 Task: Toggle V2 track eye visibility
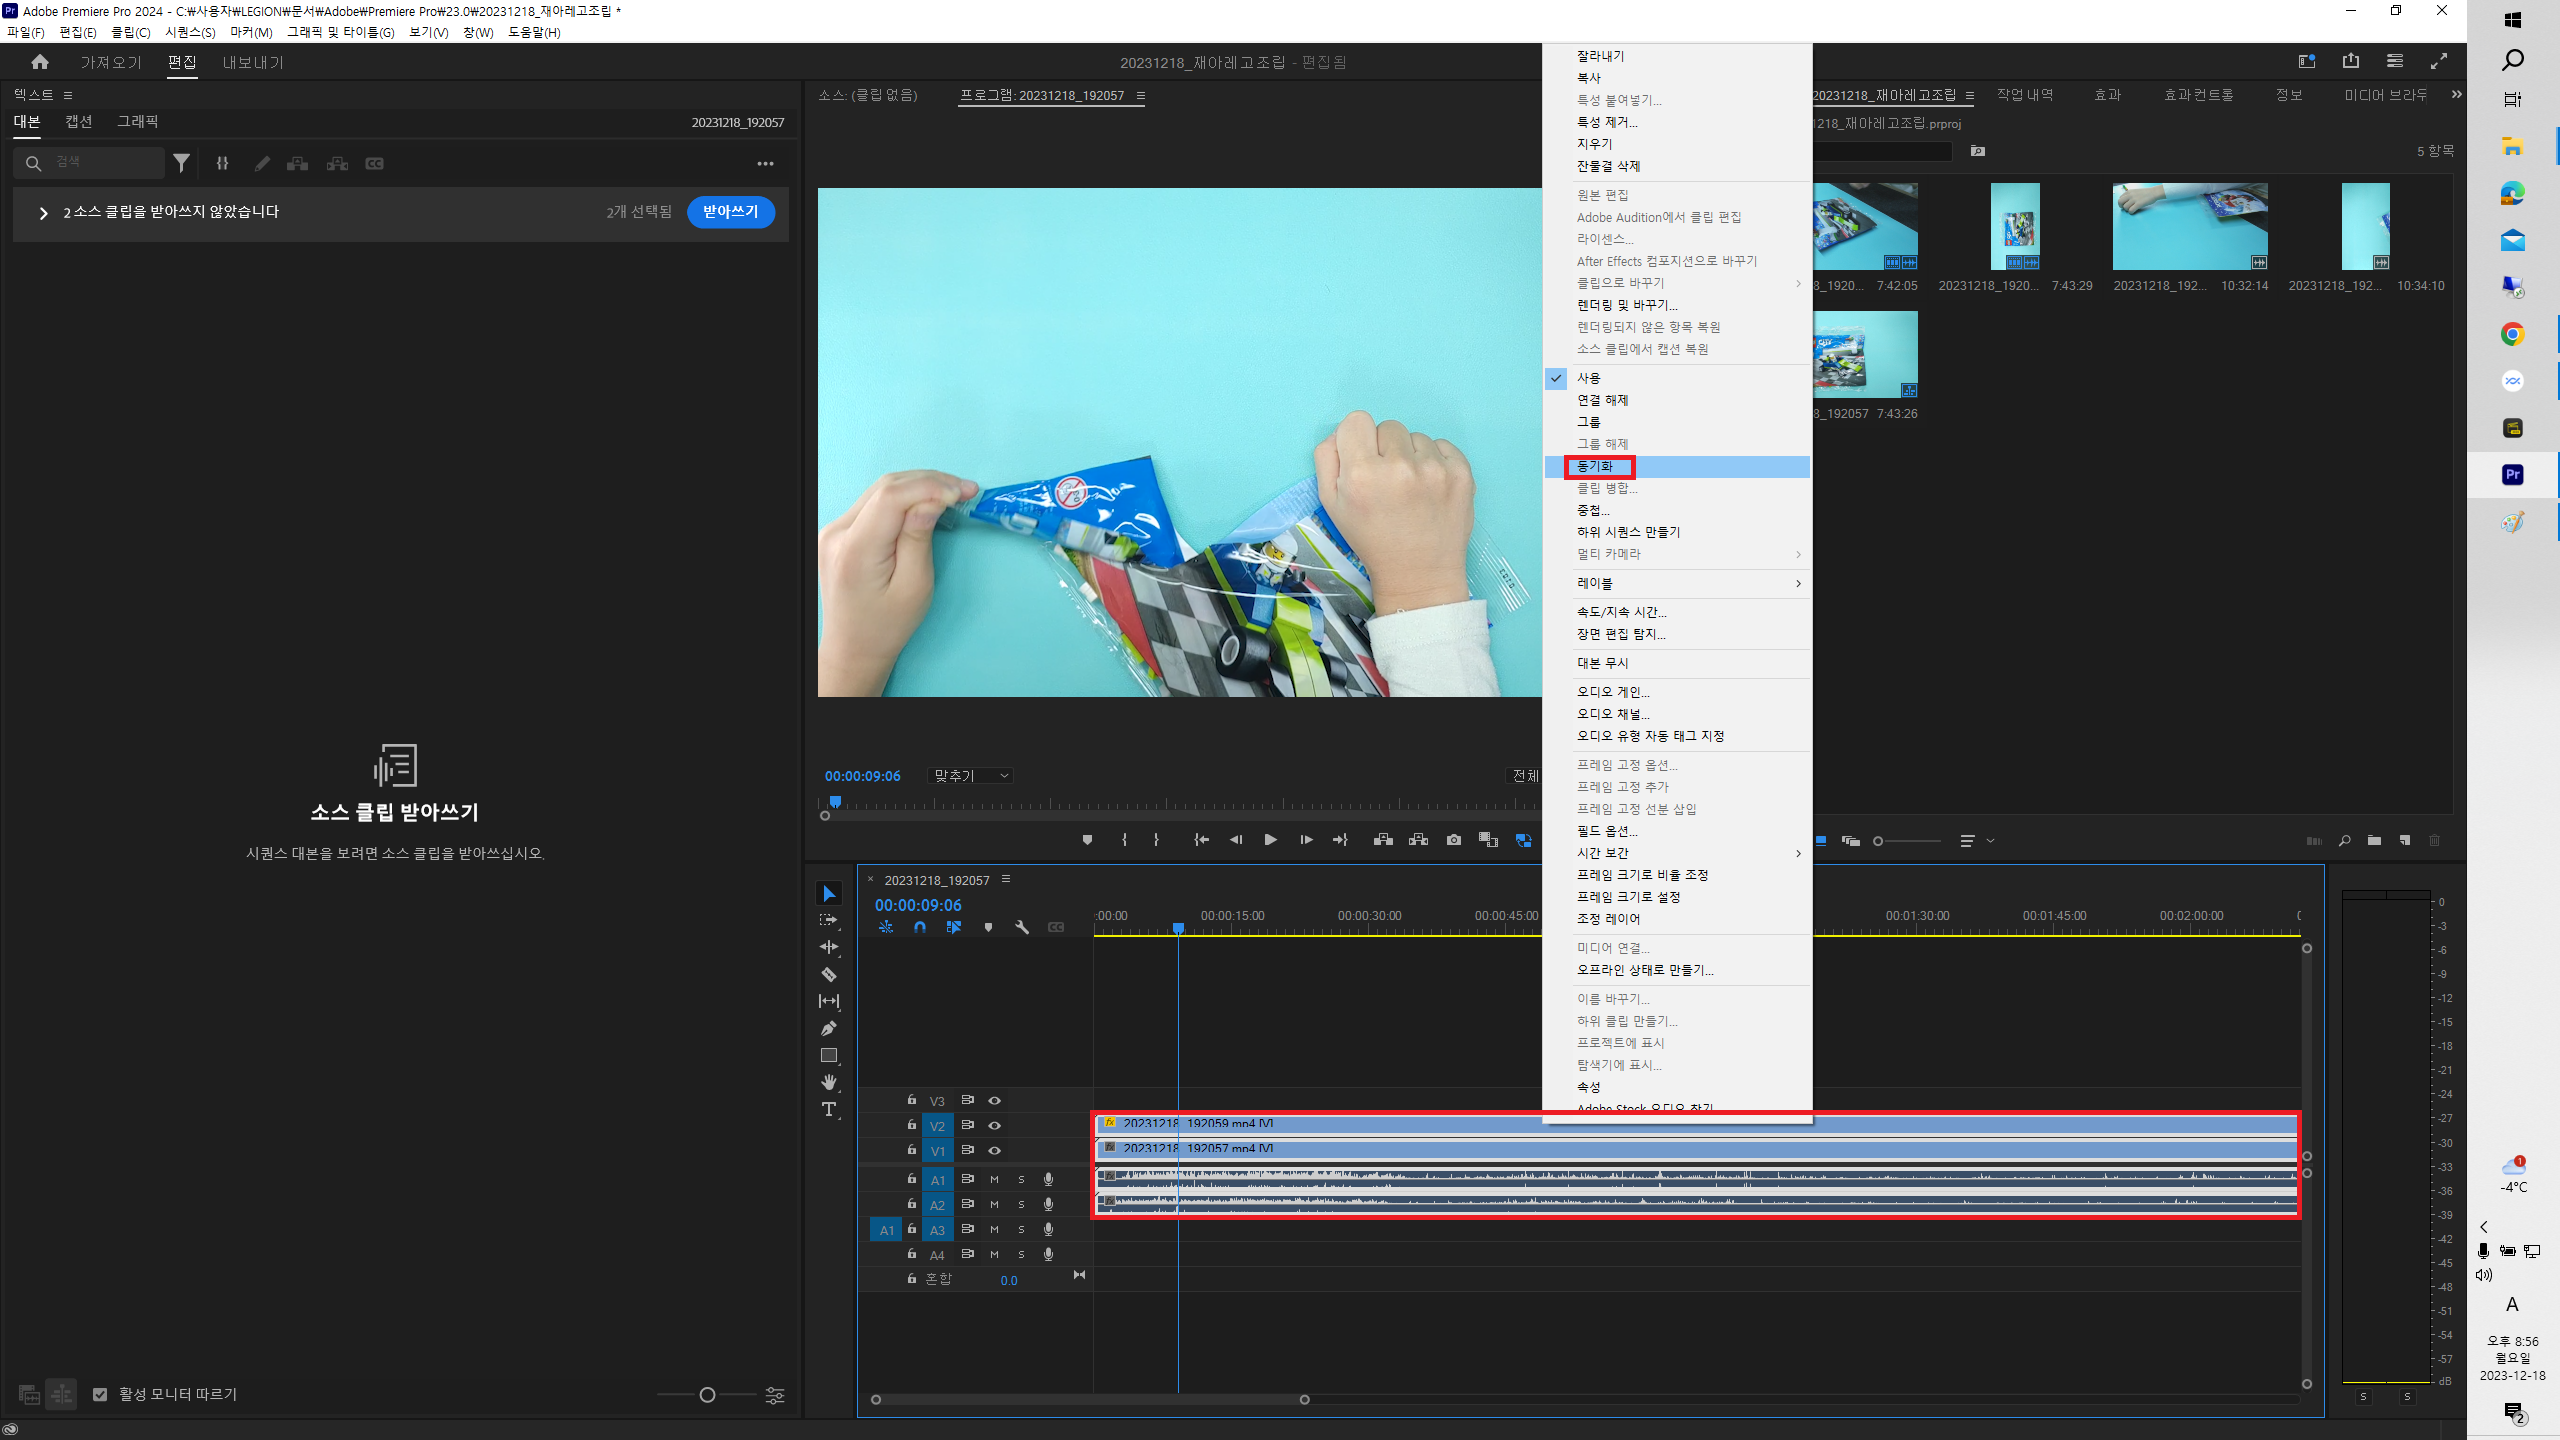pyautogui.click(x=994, y=1125)
